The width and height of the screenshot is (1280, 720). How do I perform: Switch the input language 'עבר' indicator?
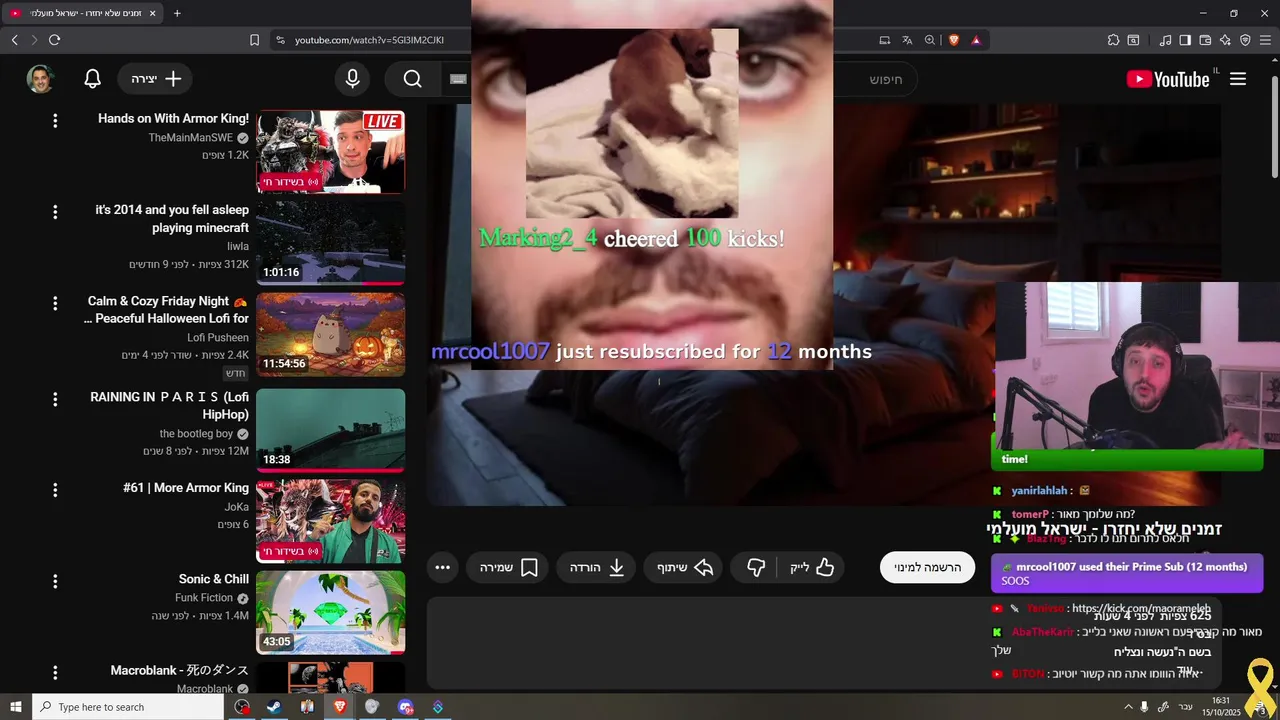click(1185, 707)
